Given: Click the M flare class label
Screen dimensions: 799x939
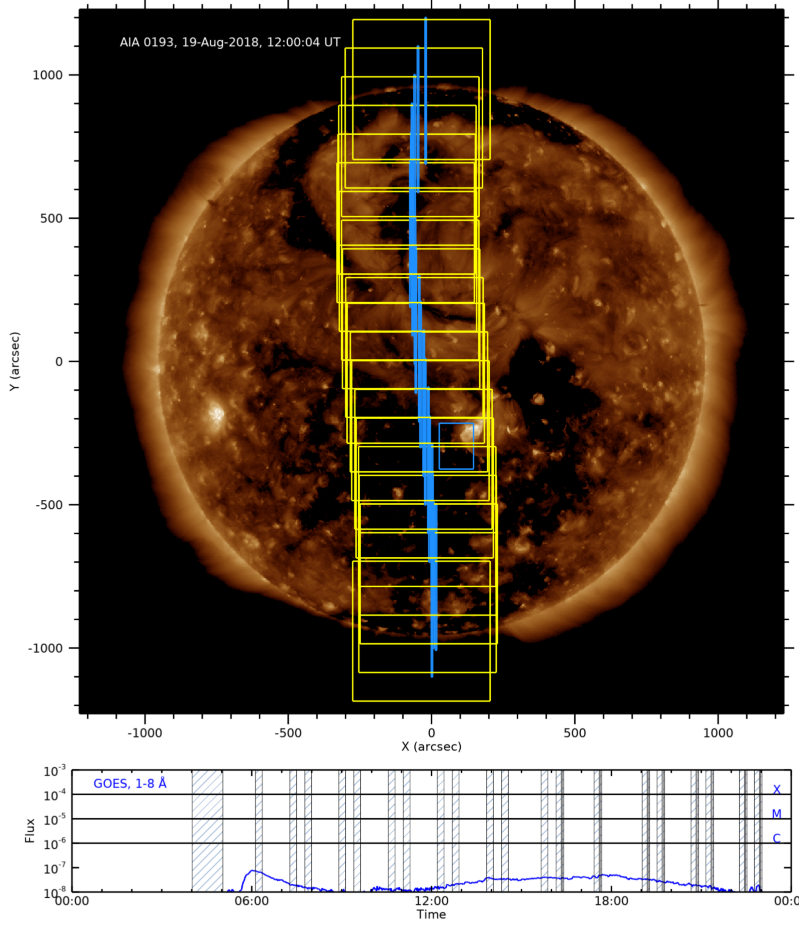Looking at the screenshot, I should [776, 814].
